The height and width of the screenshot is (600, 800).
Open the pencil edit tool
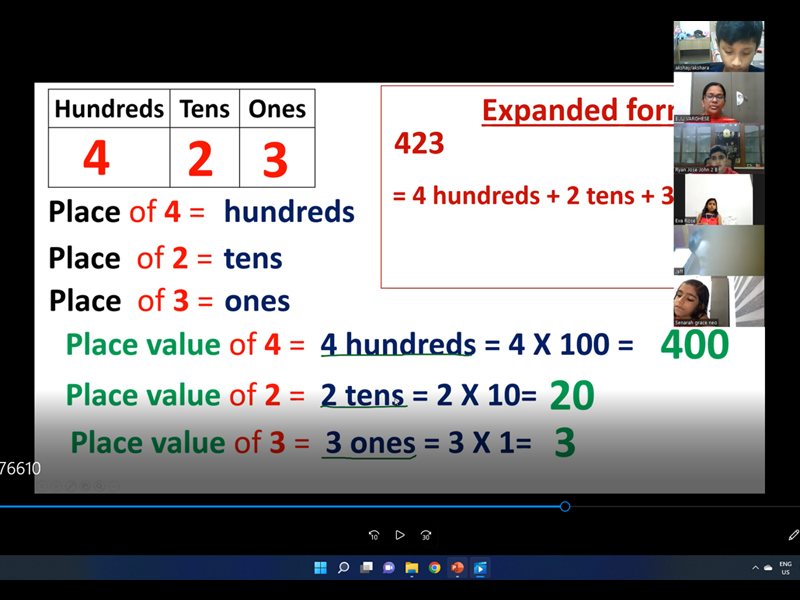click(793, 535)
